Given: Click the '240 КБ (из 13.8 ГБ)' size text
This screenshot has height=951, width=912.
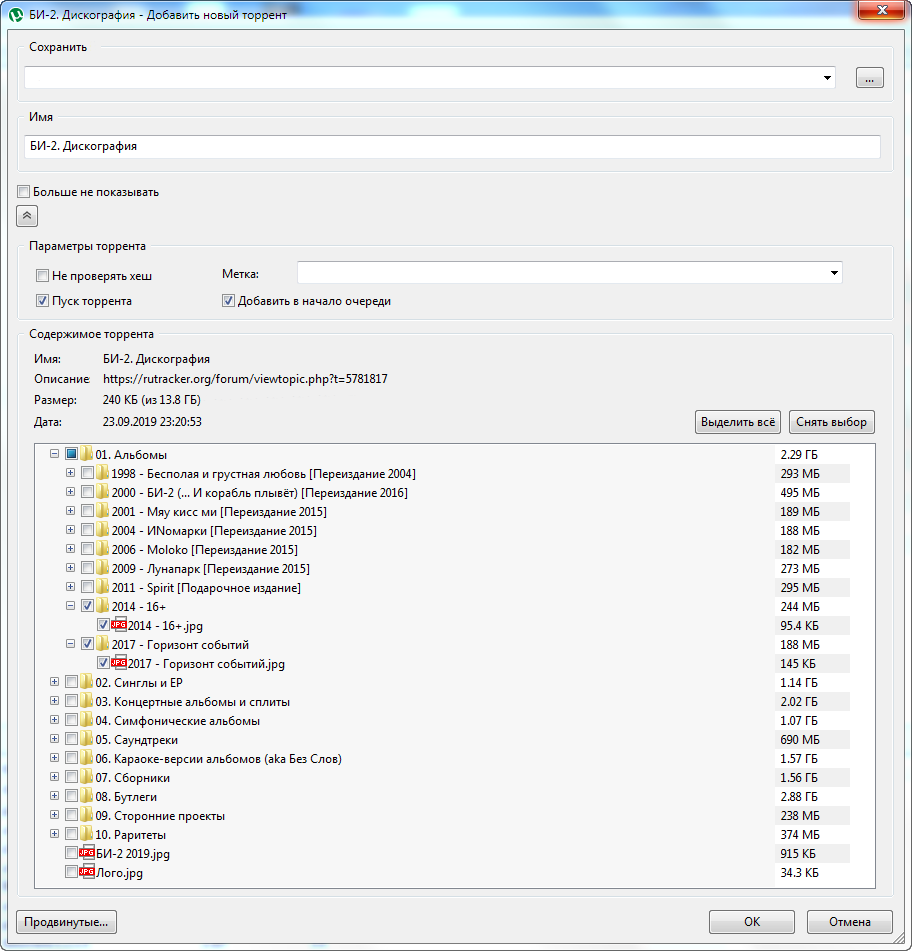Looking at the screenshot, I should coord(152,400).
